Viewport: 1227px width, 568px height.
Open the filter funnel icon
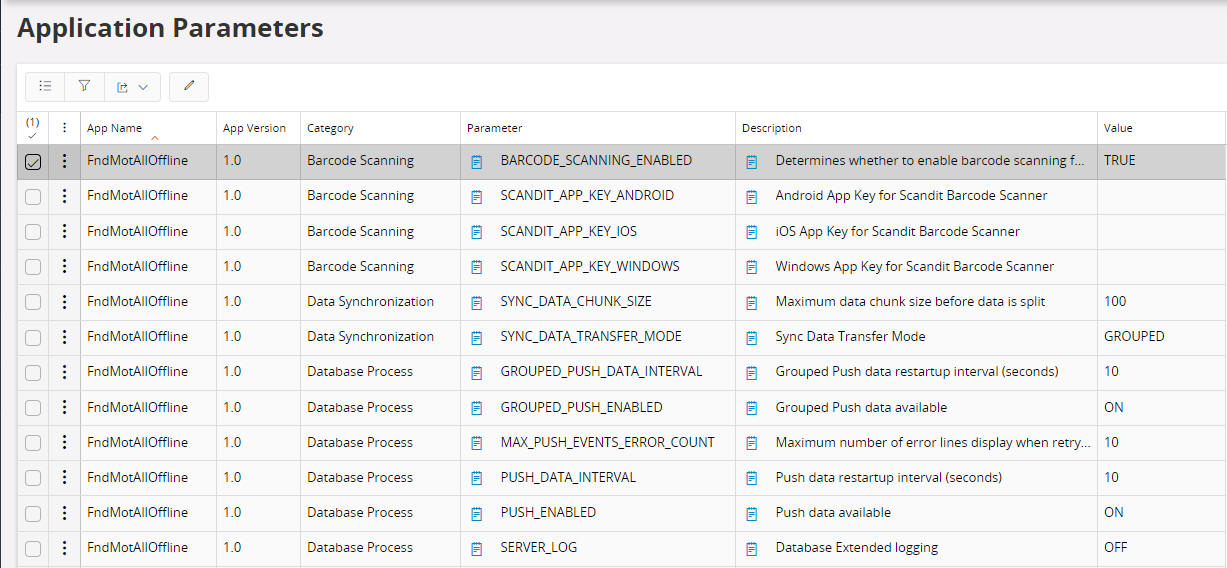84,87
